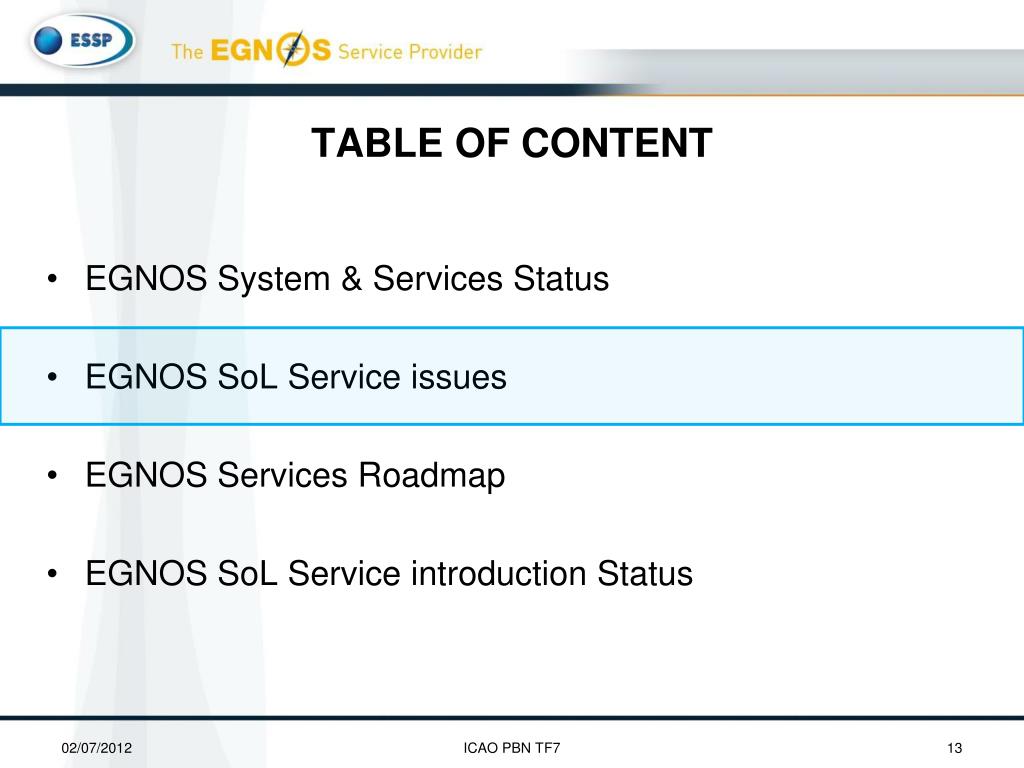Select the 'TABLE OF CONTENT' title

(511, 143)
